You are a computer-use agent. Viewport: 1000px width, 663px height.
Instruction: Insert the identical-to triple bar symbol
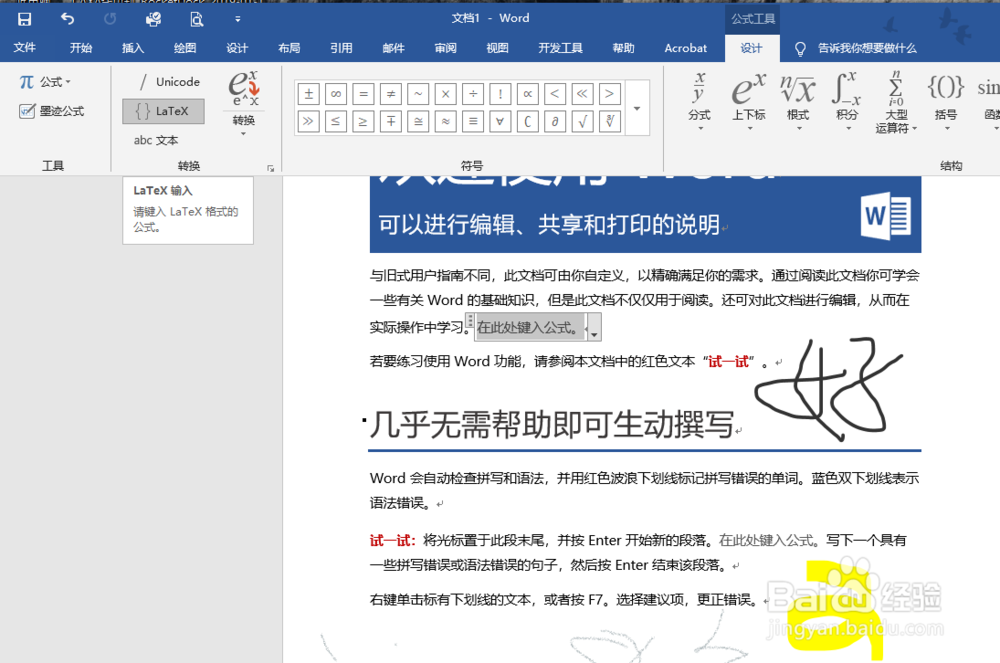tap(473, 121)
